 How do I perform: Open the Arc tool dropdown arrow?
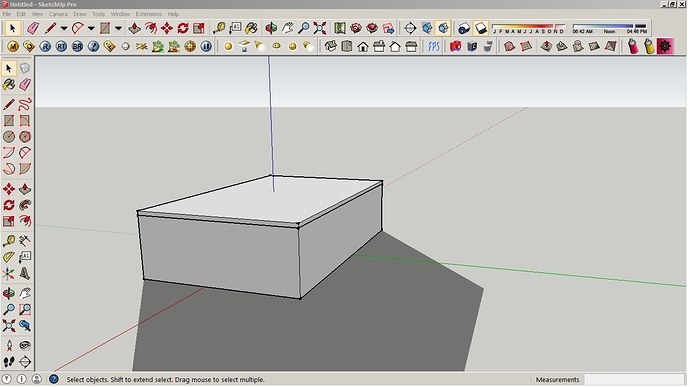click(x=91, y=29)
